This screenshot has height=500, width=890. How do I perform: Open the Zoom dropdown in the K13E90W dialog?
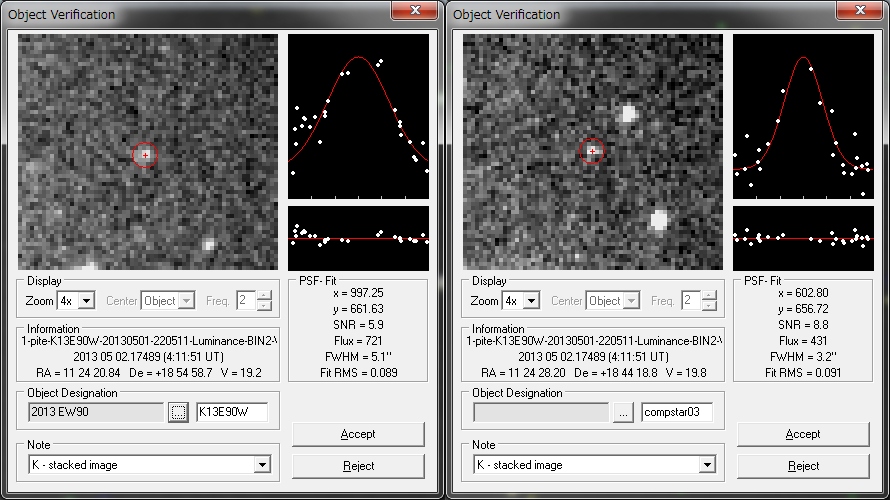86,301
